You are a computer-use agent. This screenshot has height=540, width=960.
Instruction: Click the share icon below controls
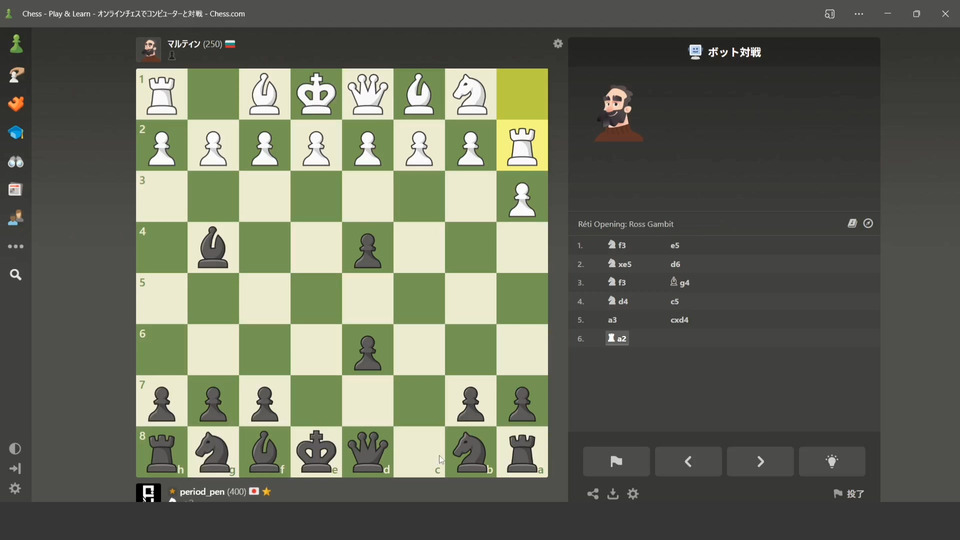pos(593,493)
